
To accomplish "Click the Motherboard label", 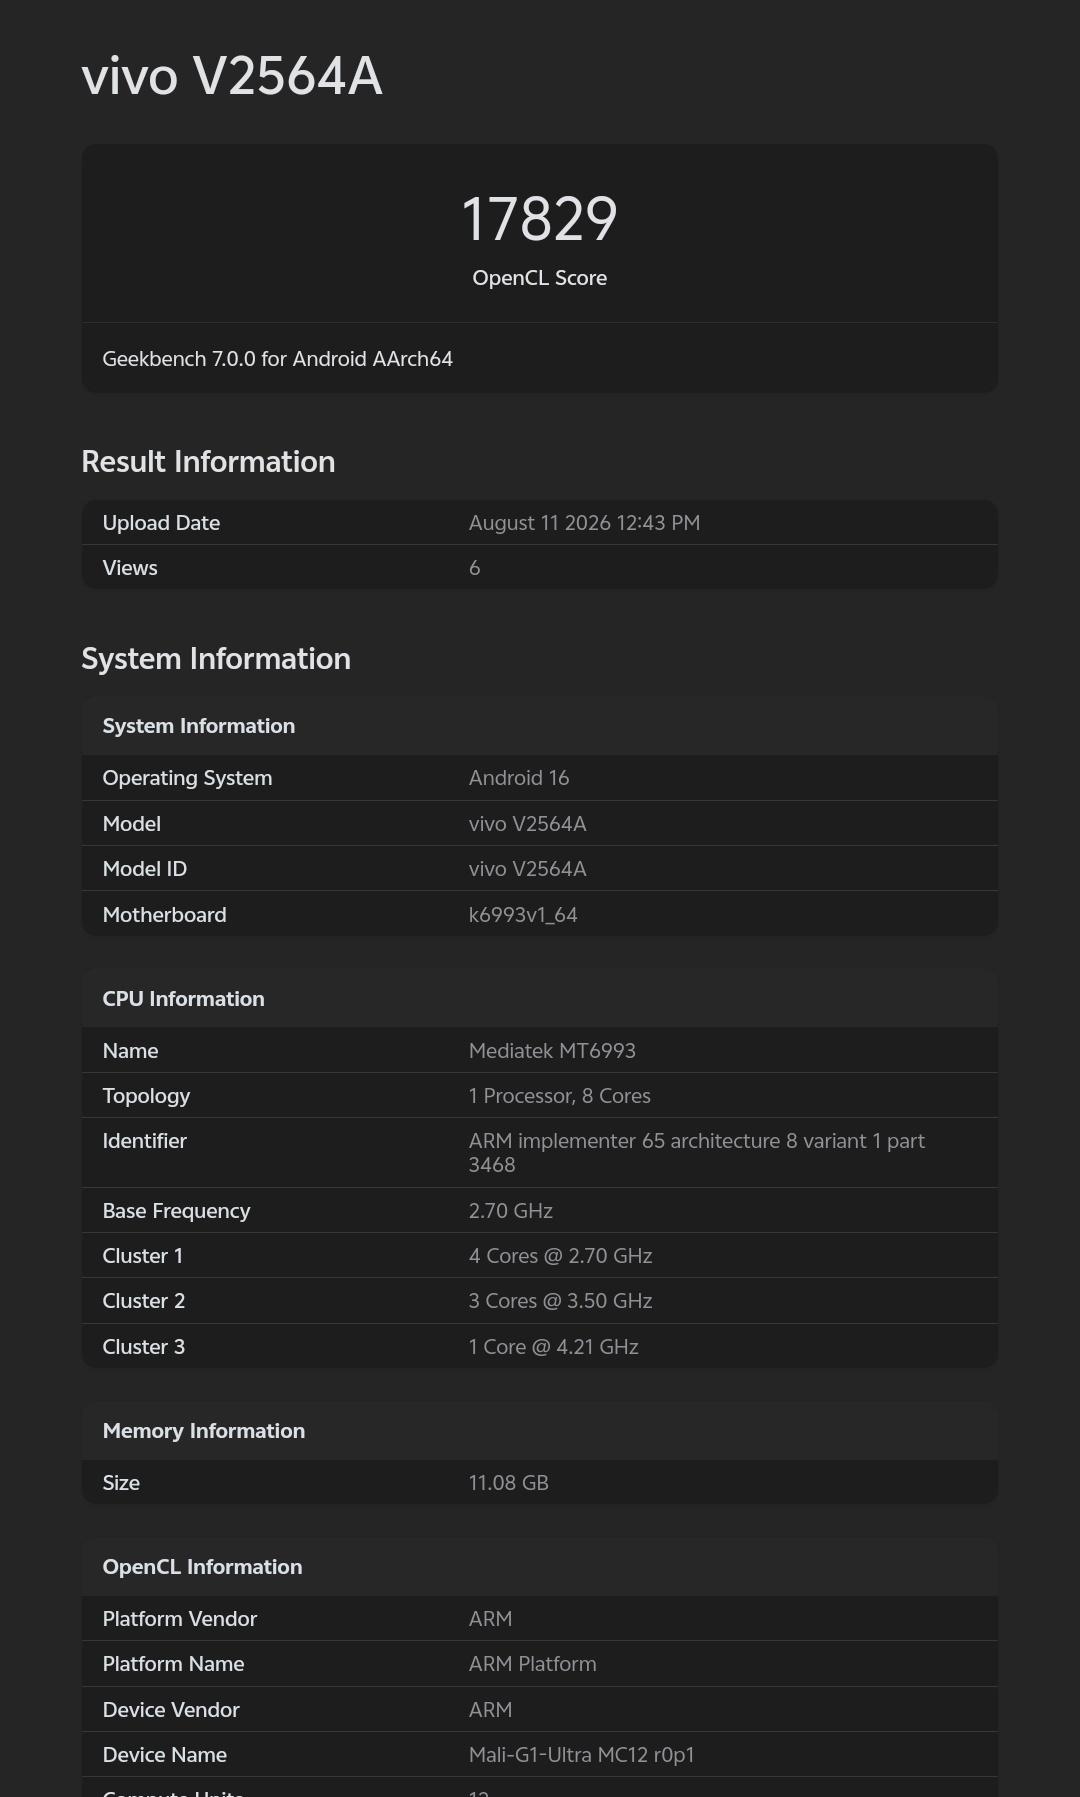I will [164, 915].
